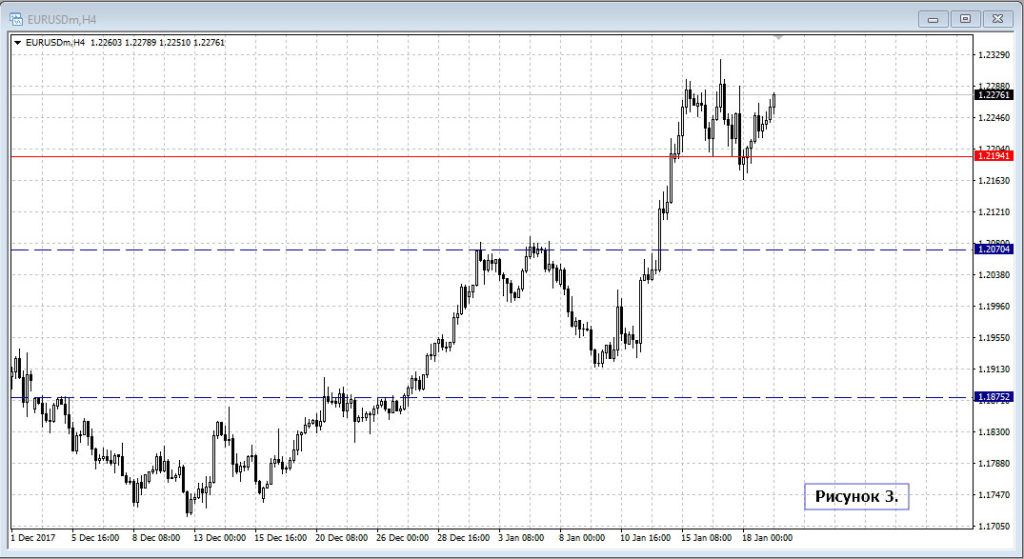Click the EURUSDm,H4 title bar text
This screenshot has height=559, width=1024.
60,17
